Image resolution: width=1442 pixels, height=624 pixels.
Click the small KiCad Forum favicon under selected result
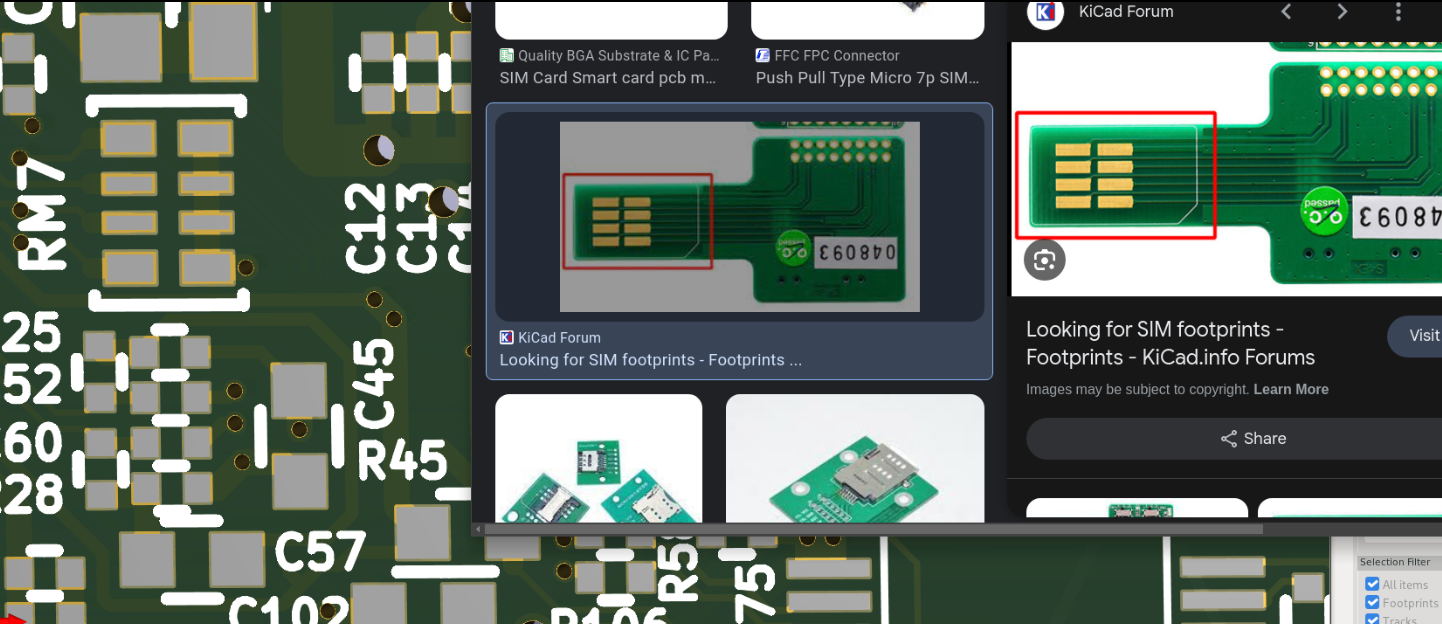pyautogui.click(x=507, y=338)
